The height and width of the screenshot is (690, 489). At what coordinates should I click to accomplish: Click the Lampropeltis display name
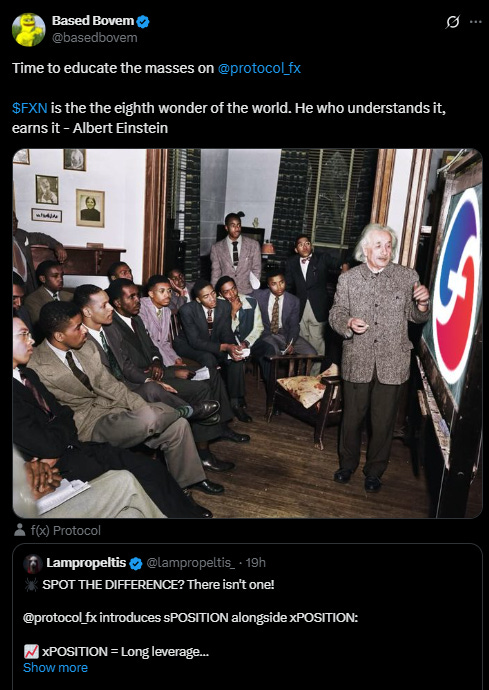click(86, 563)
